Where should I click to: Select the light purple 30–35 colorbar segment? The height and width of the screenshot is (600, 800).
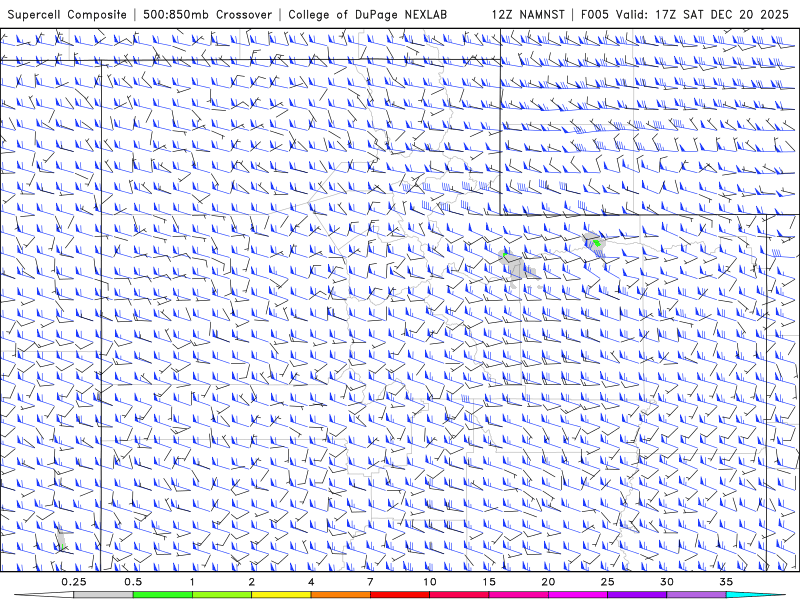click(696, 595)
